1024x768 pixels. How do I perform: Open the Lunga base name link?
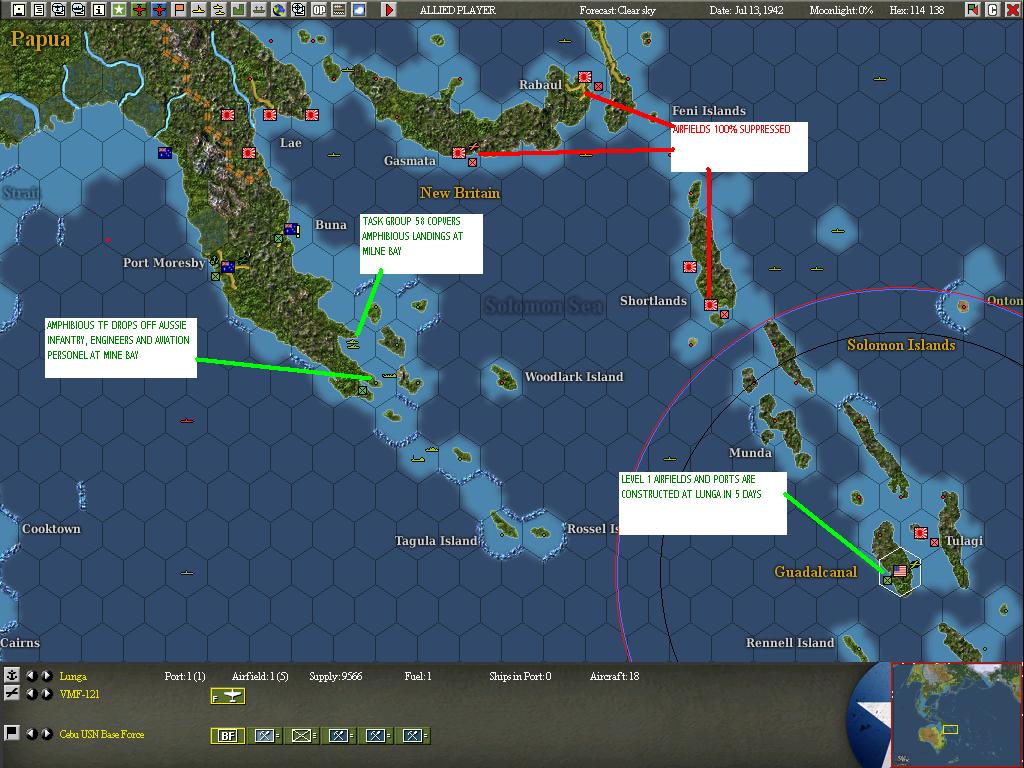pyautogui.click(x=73, y=676)
